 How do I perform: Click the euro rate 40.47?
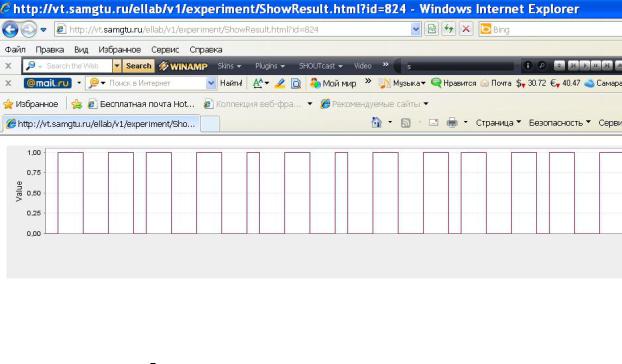click(x=565, y=83)
